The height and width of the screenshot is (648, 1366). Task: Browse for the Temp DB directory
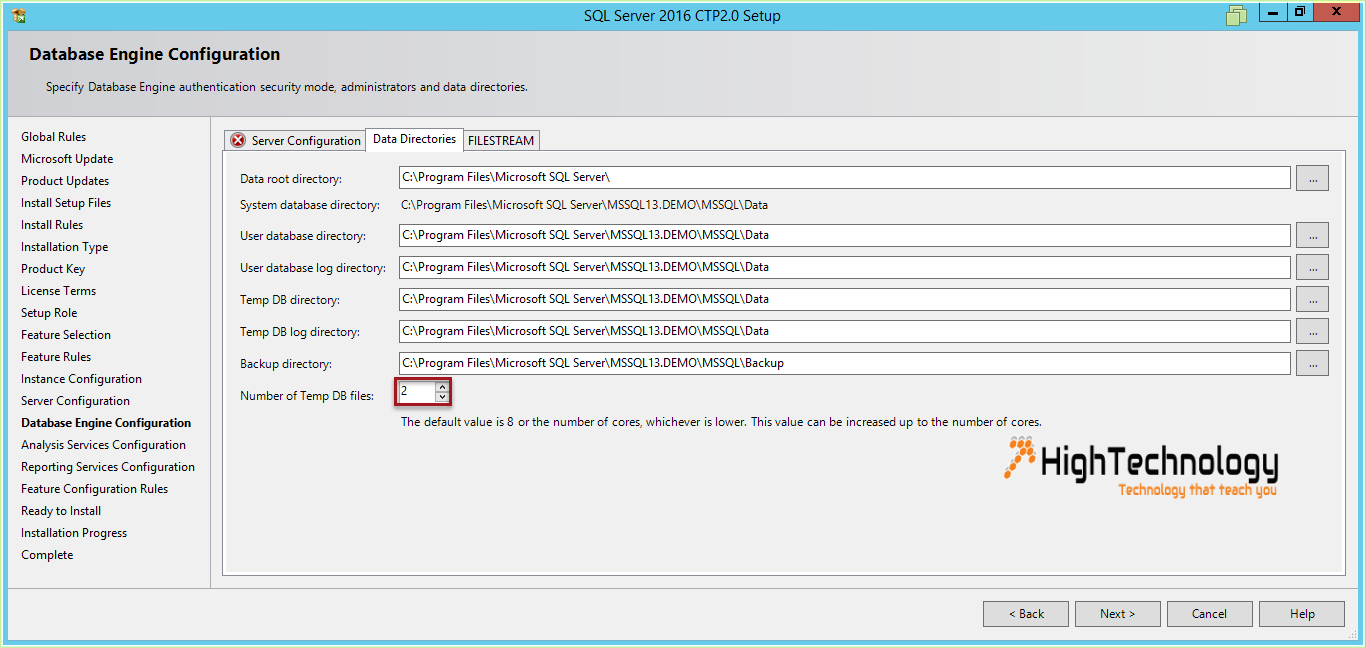click(x=1312, y=299)
